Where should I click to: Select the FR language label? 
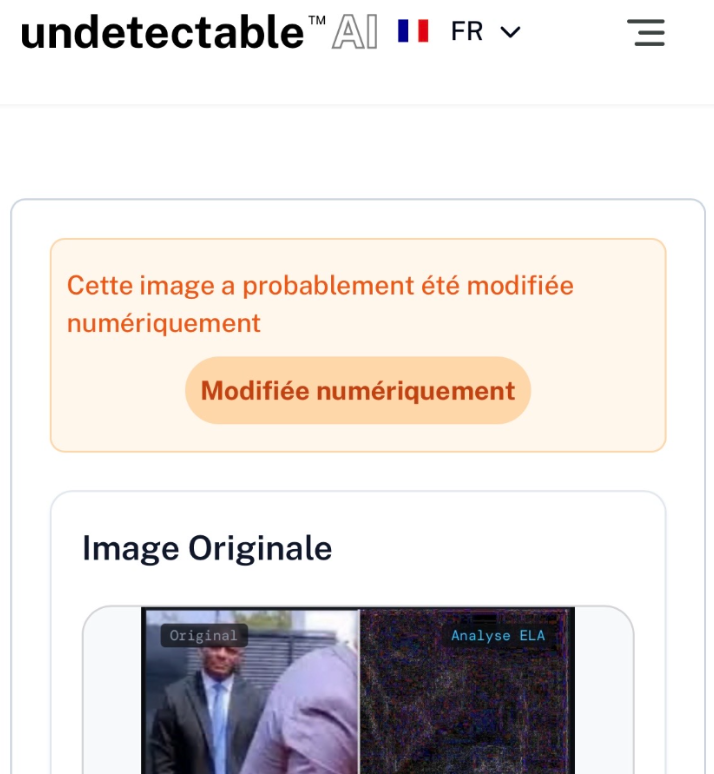(467, 31)
